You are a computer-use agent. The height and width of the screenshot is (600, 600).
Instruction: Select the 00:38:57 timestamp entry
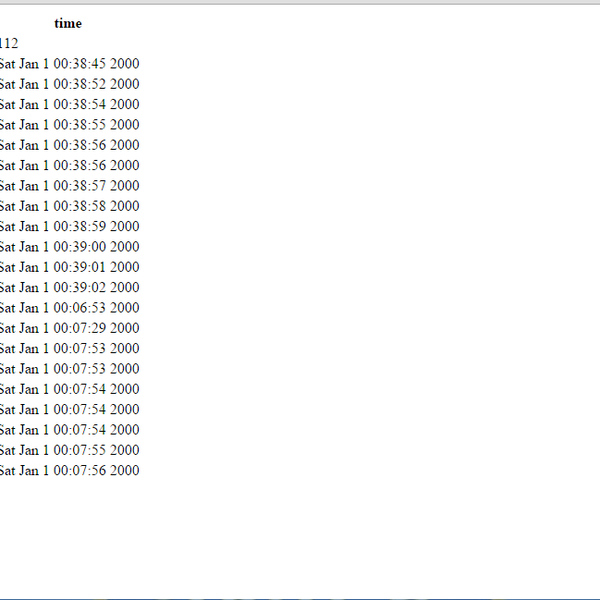point(69,186)
